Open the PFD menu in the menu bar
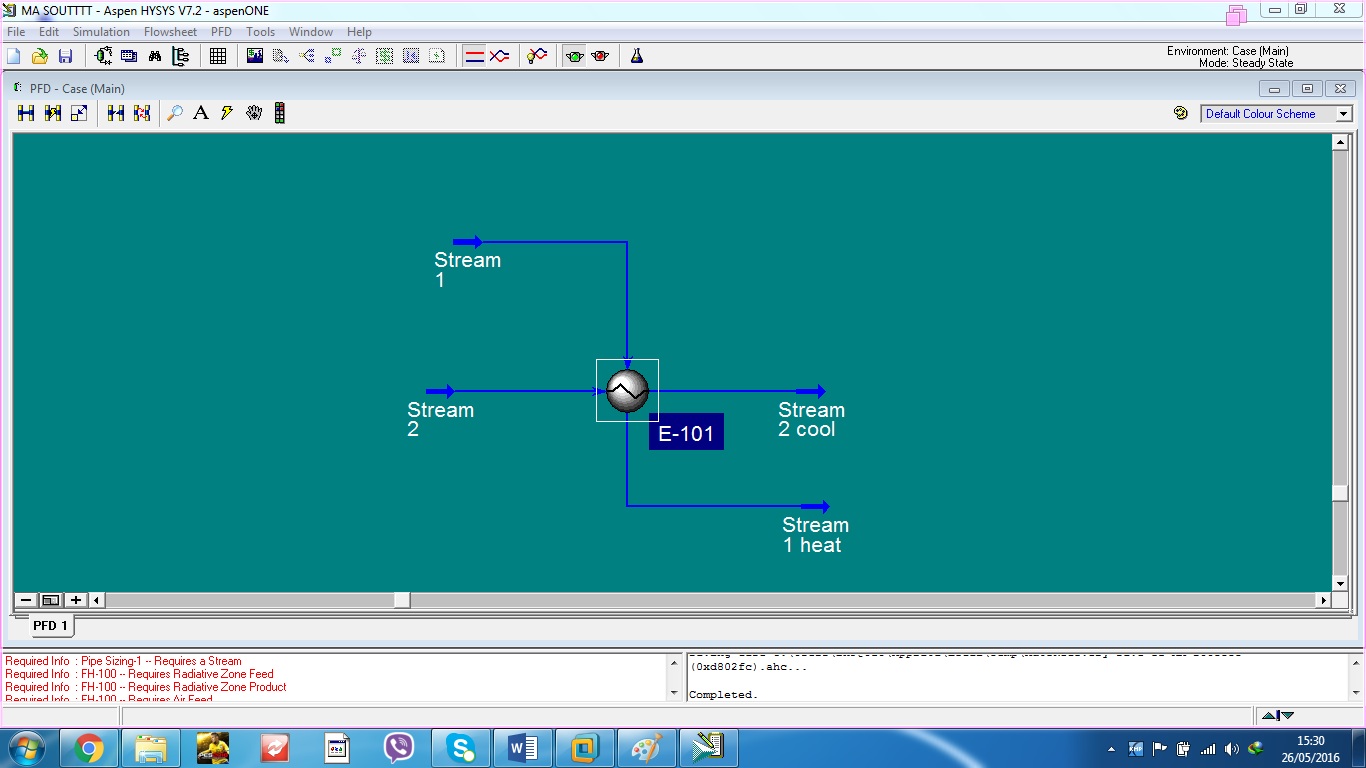Screen dimensions: 1366x768 coord(220,31)
